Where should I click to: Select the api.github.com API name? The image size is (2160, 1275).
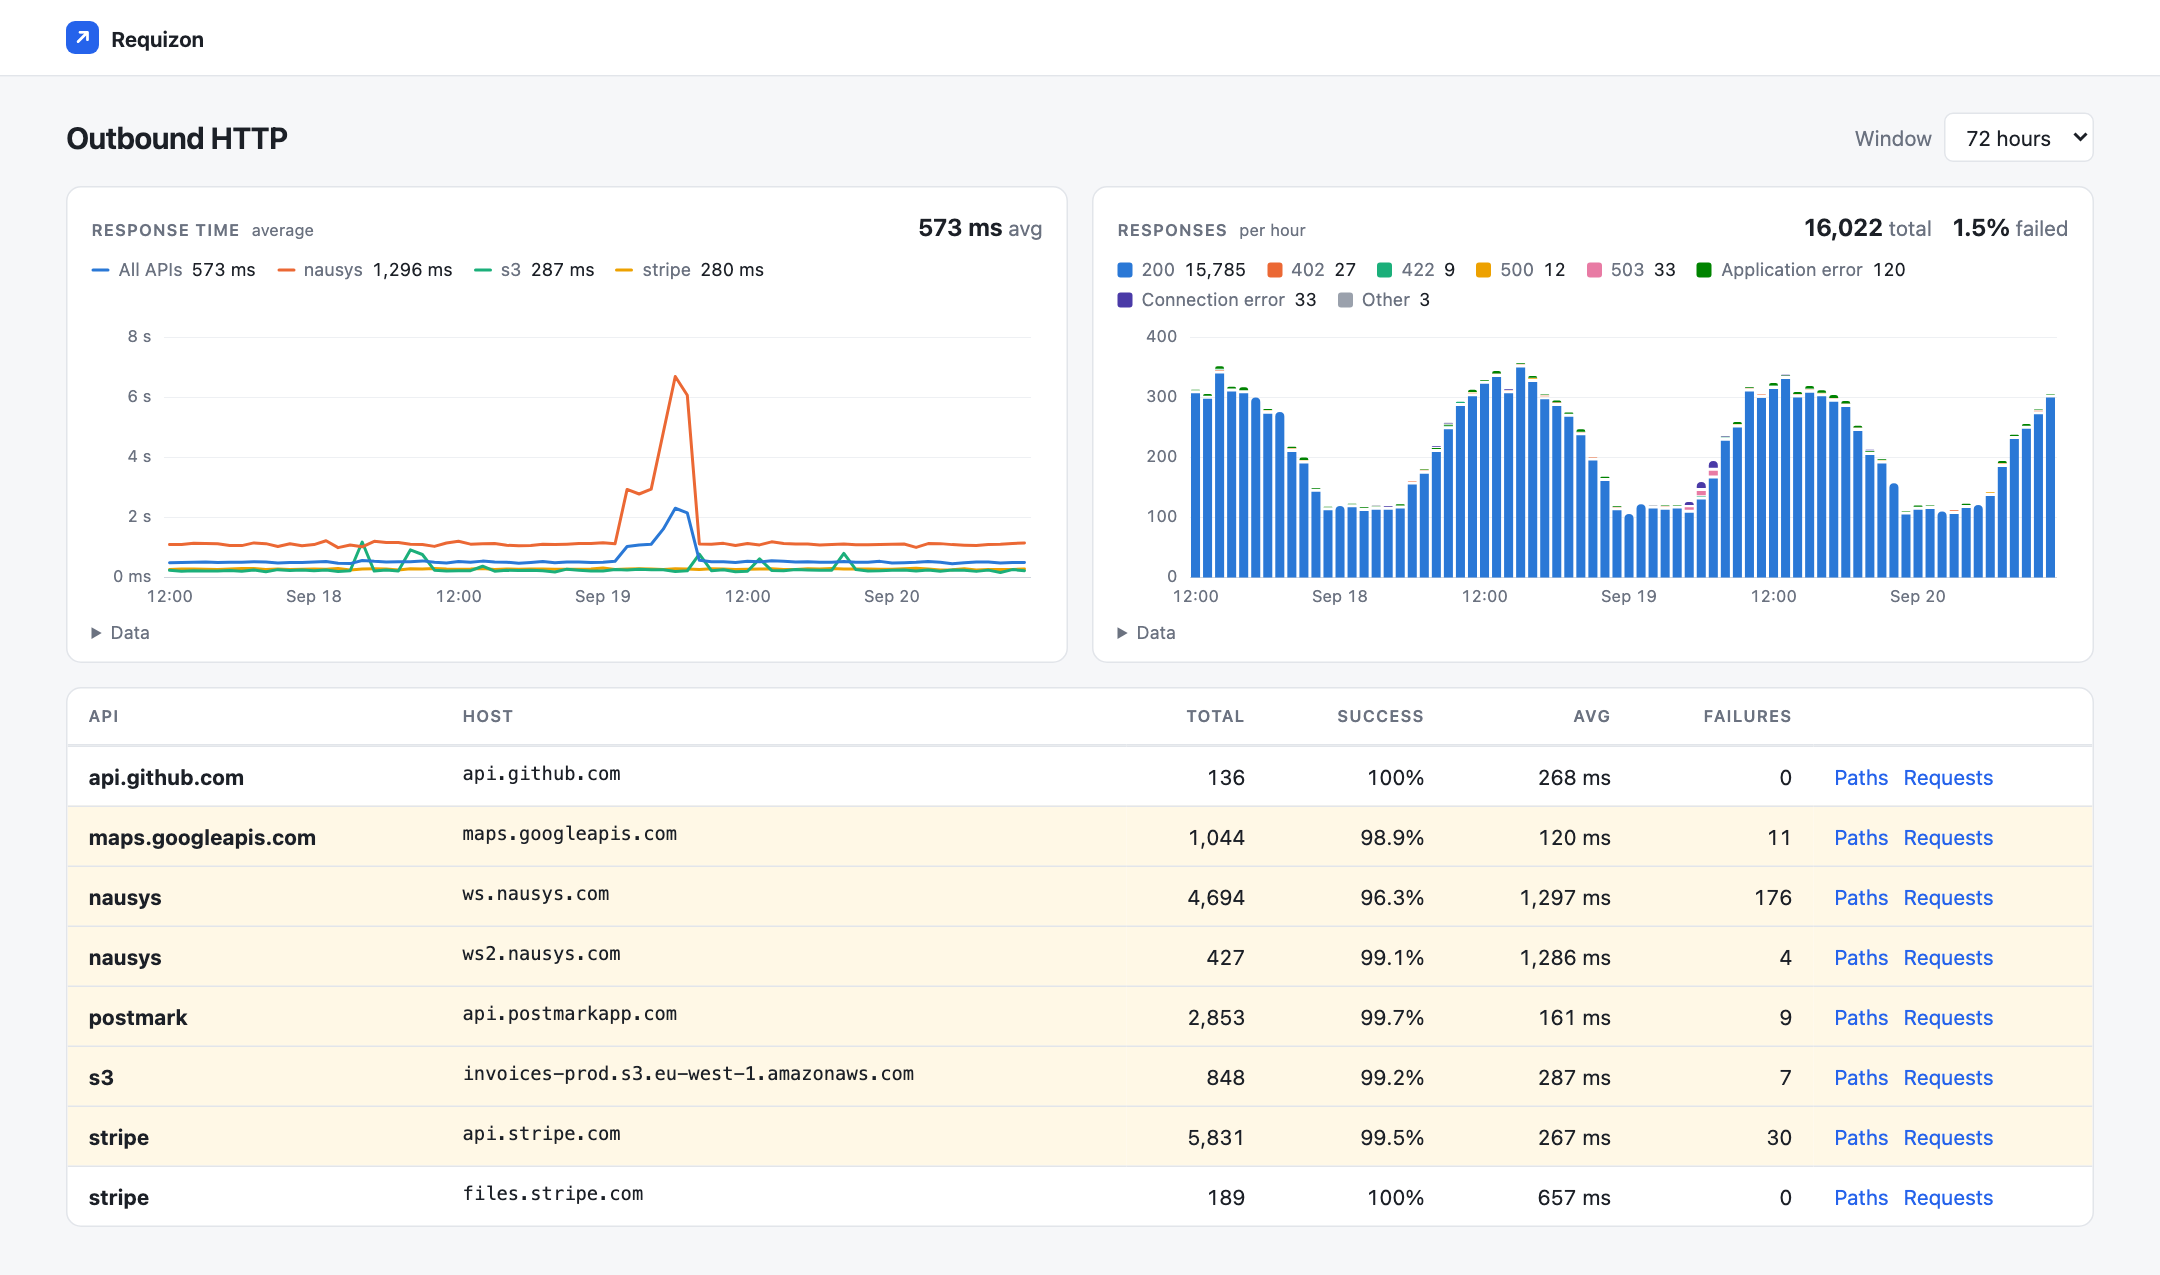coord(166,778)
